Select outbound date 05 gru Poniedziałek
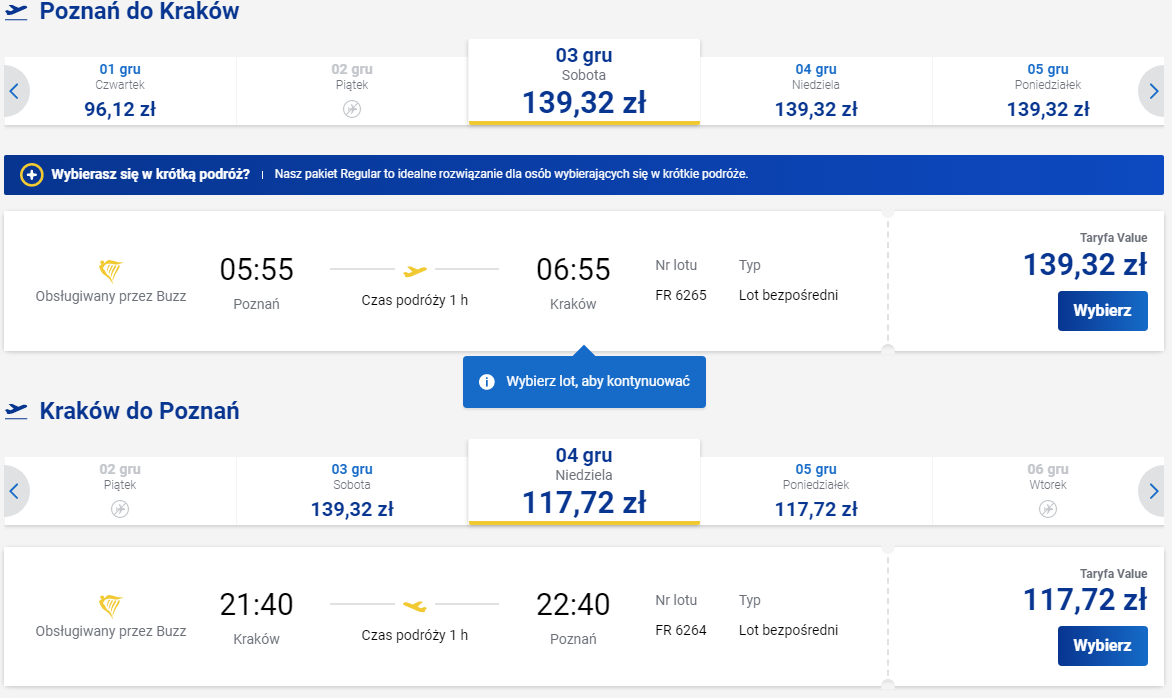The image size is (1172, 698). click(1048, 91)
